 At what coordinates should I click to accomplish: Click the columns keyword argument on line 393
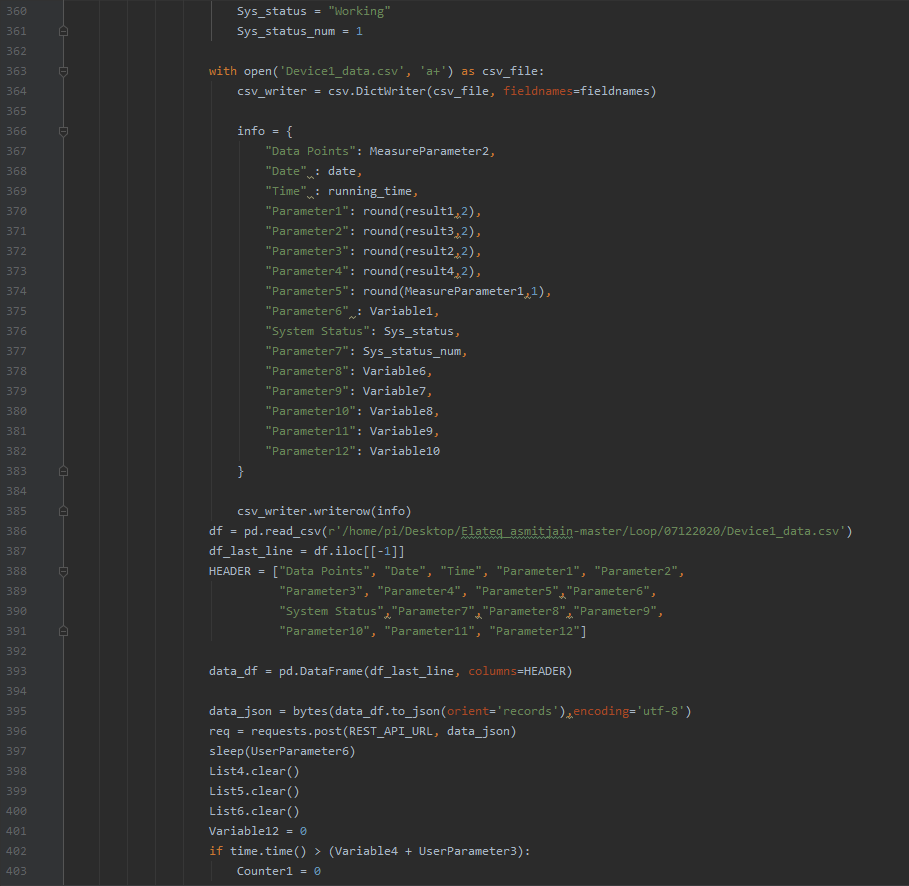[492, 671]
